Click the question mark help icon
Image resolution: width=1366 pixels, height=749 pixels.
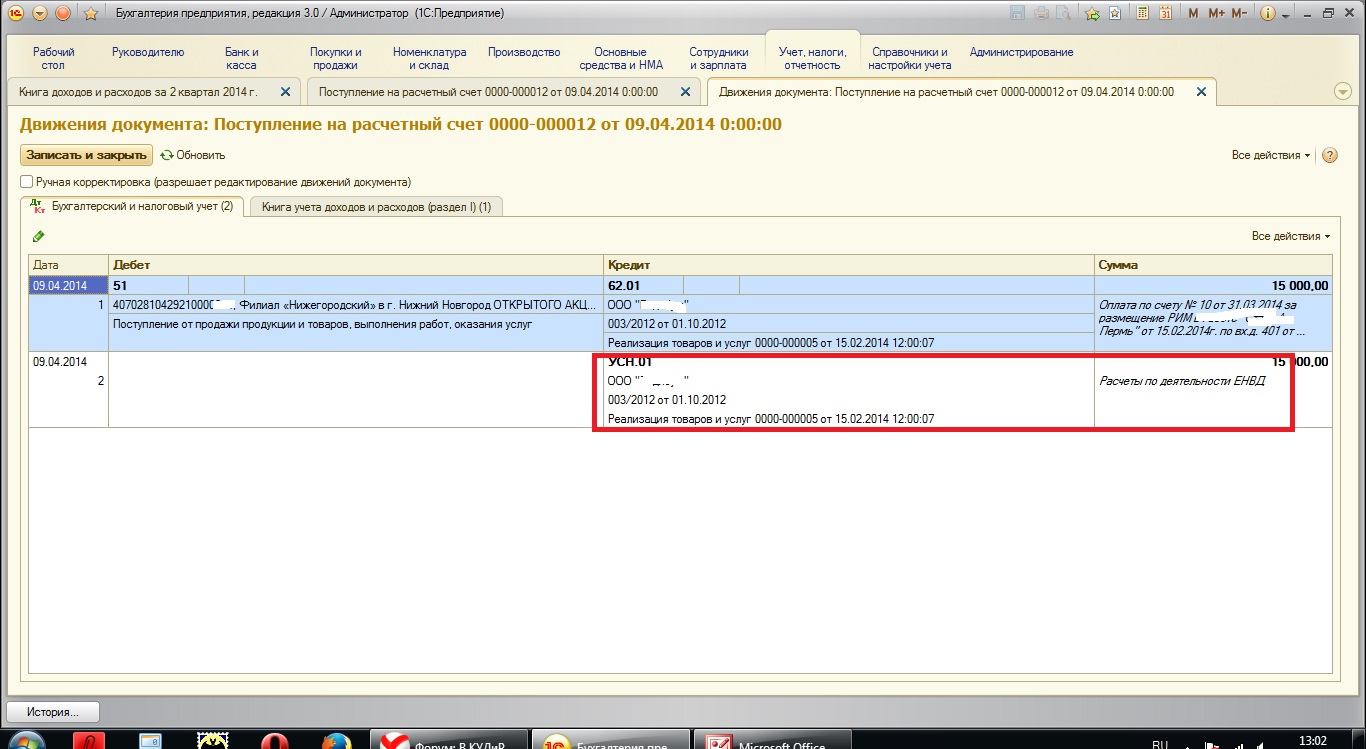1329,155
